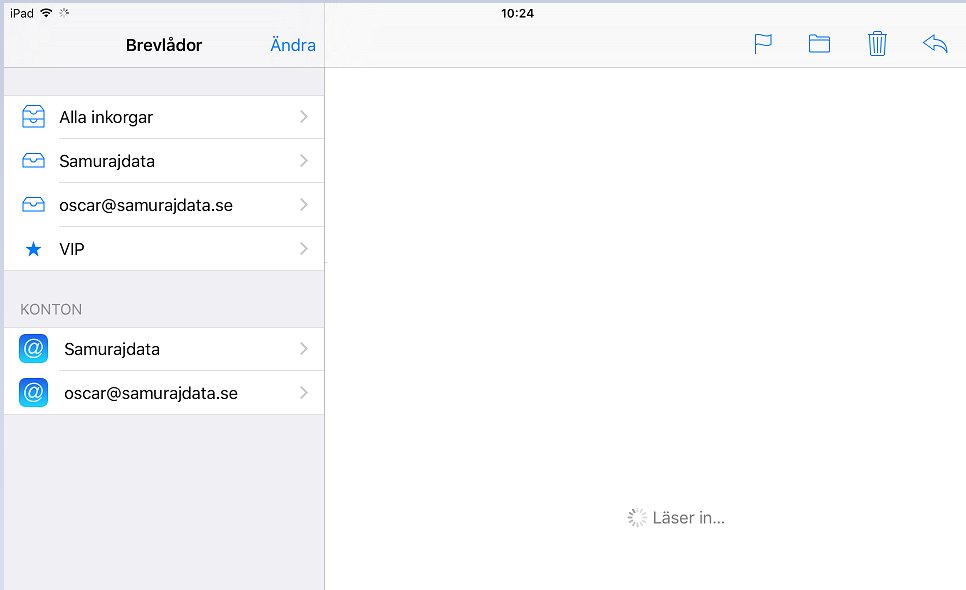Click the inbox icon beside Samurajdata mailbox
Image resolution: width=966 pixels, height=590 pixels.
pos(33,161)
